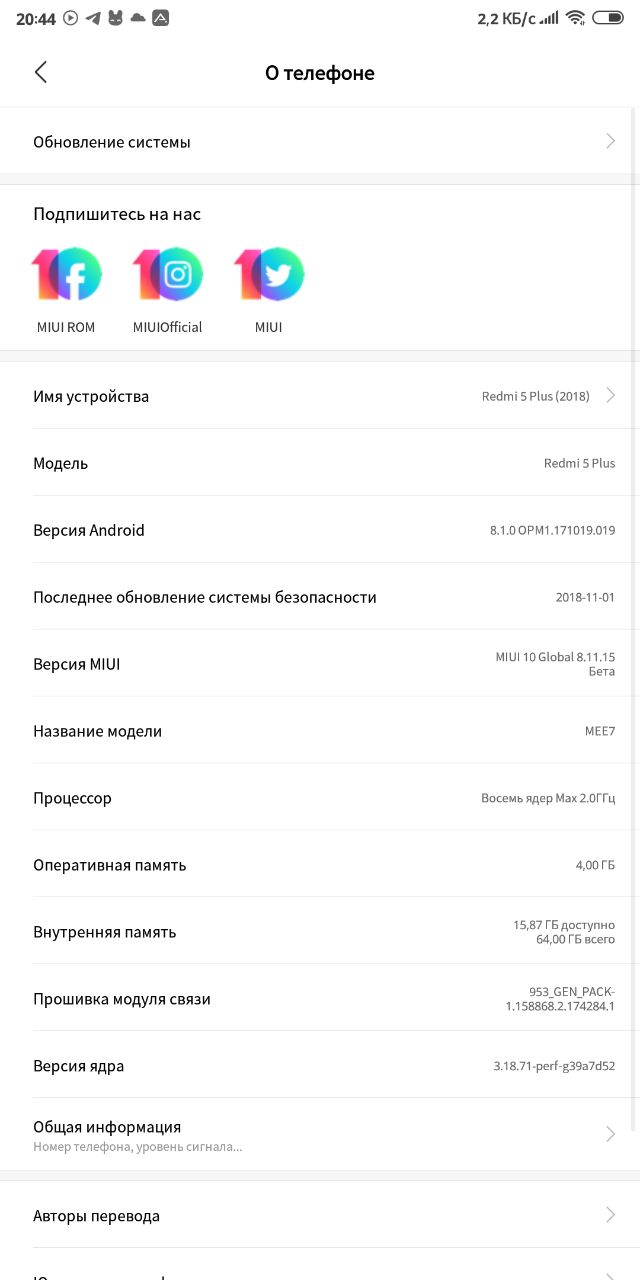Open the Обновление системы entry
Viewport: 640px width, 1280px height.
pyautogui.click(x=320, y=142)
